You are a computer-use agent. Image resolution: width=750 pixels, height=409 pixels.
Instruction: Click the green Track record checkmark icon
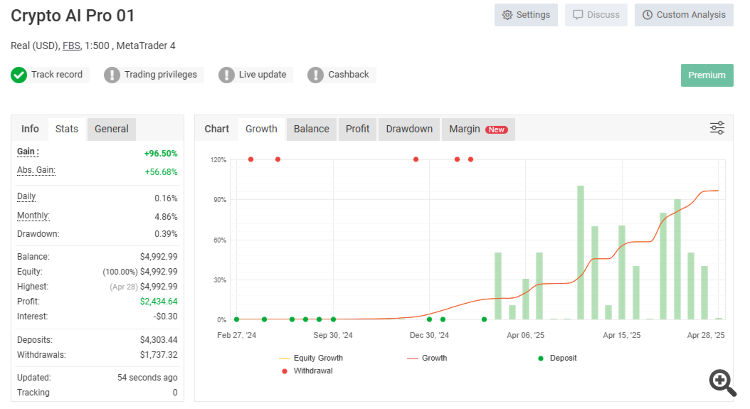click(19, 75)
